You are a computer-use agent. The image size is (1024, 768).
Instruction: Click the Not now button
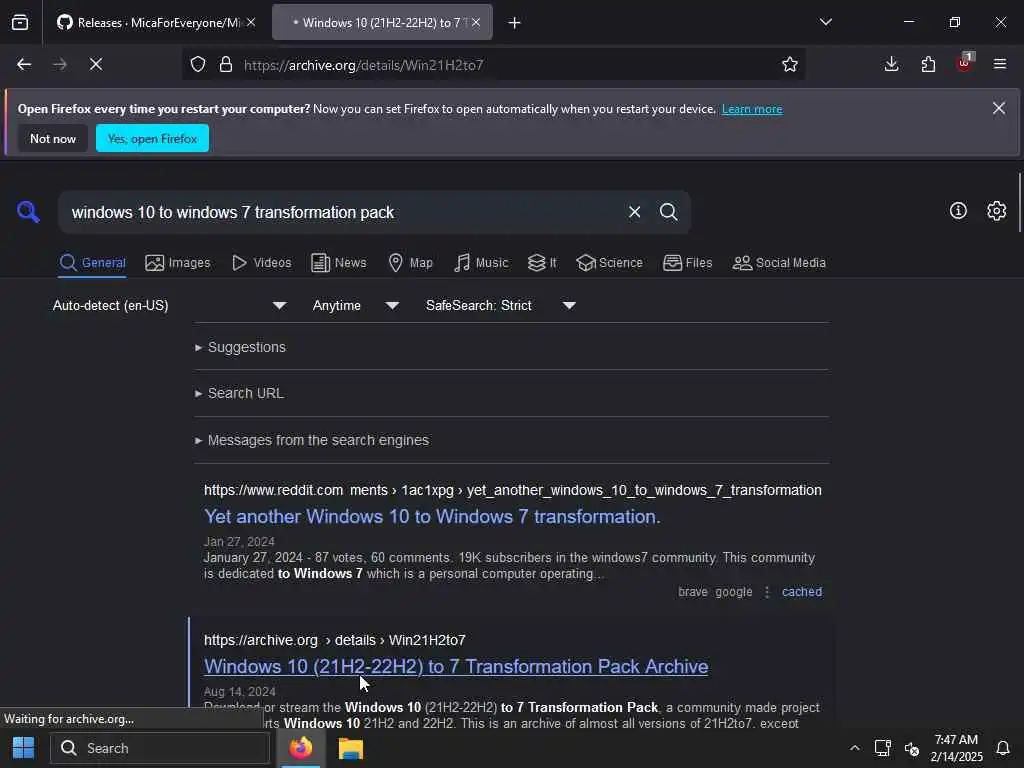coord(53,138)
